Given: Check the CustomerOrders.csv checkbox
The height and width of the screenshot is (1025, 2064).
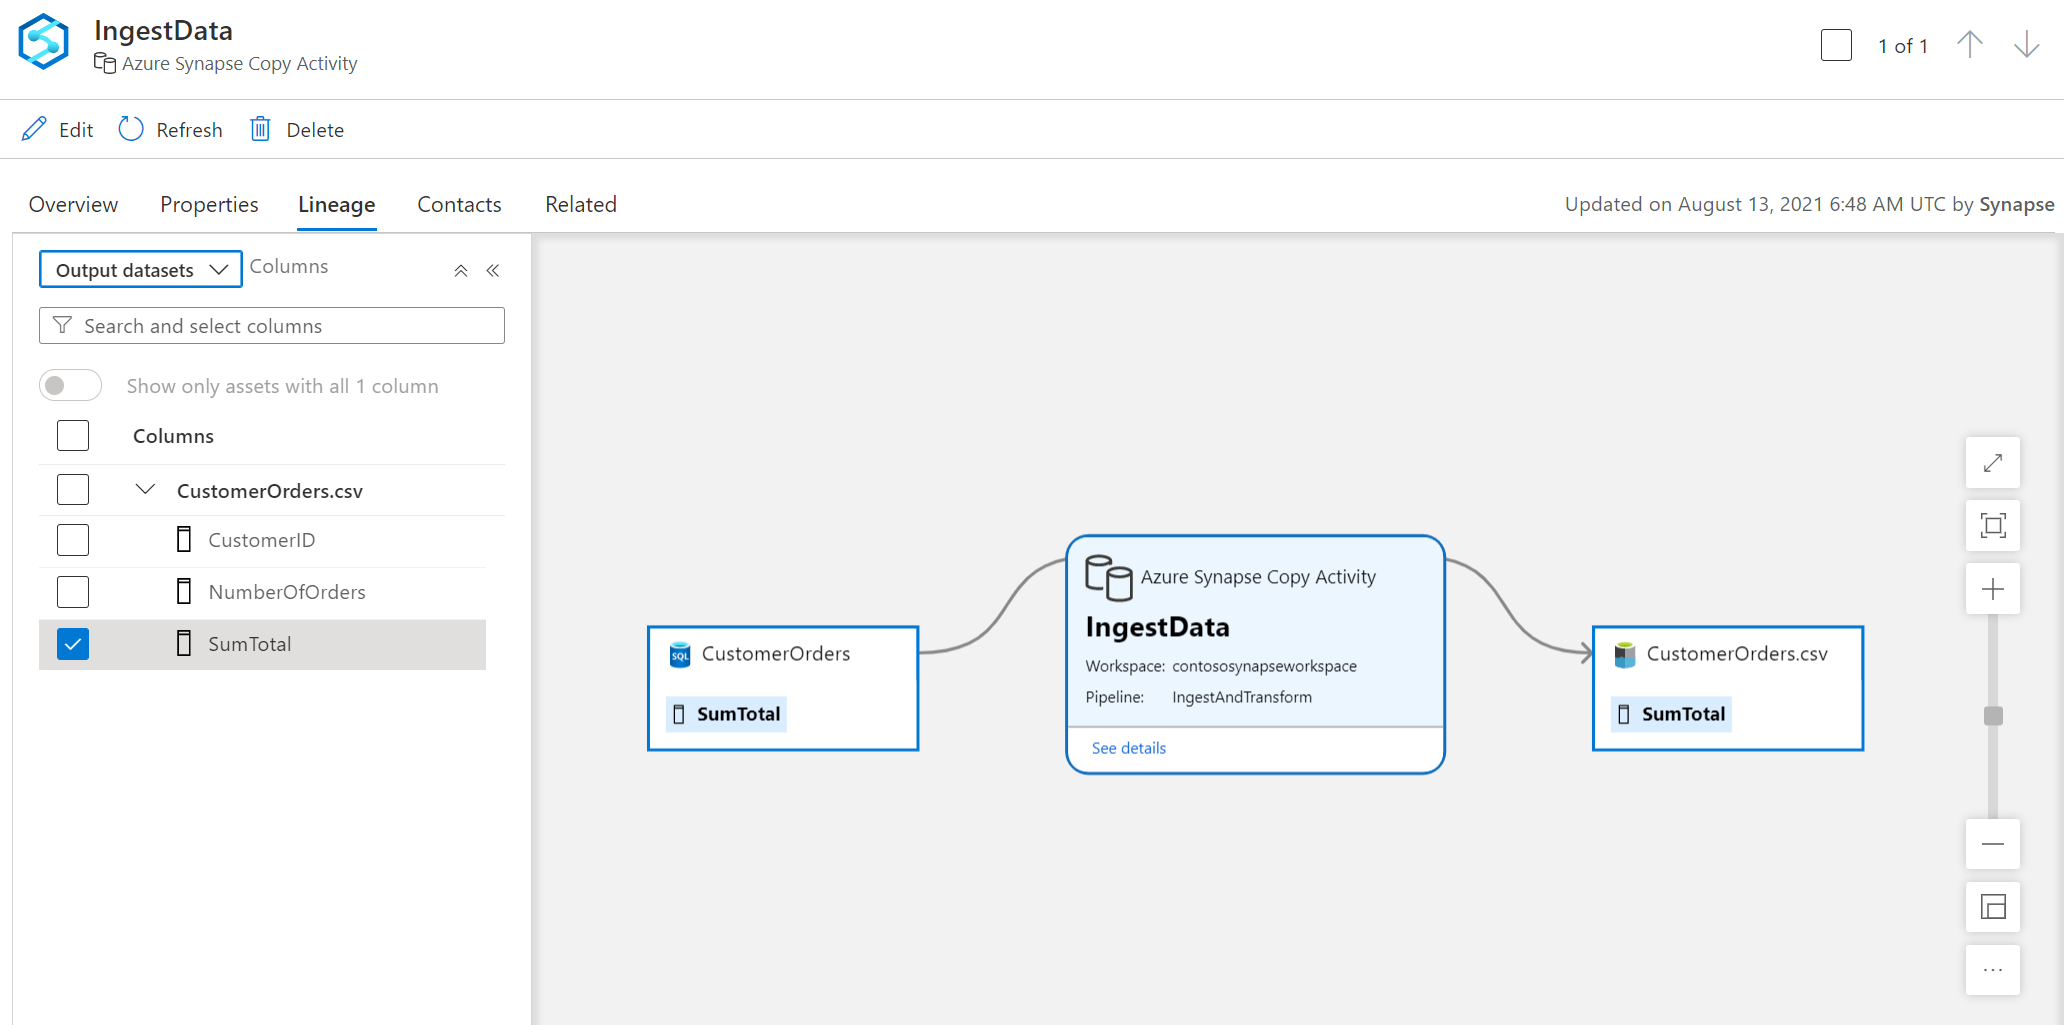Looking at the screenshot, I should point(73,490).
